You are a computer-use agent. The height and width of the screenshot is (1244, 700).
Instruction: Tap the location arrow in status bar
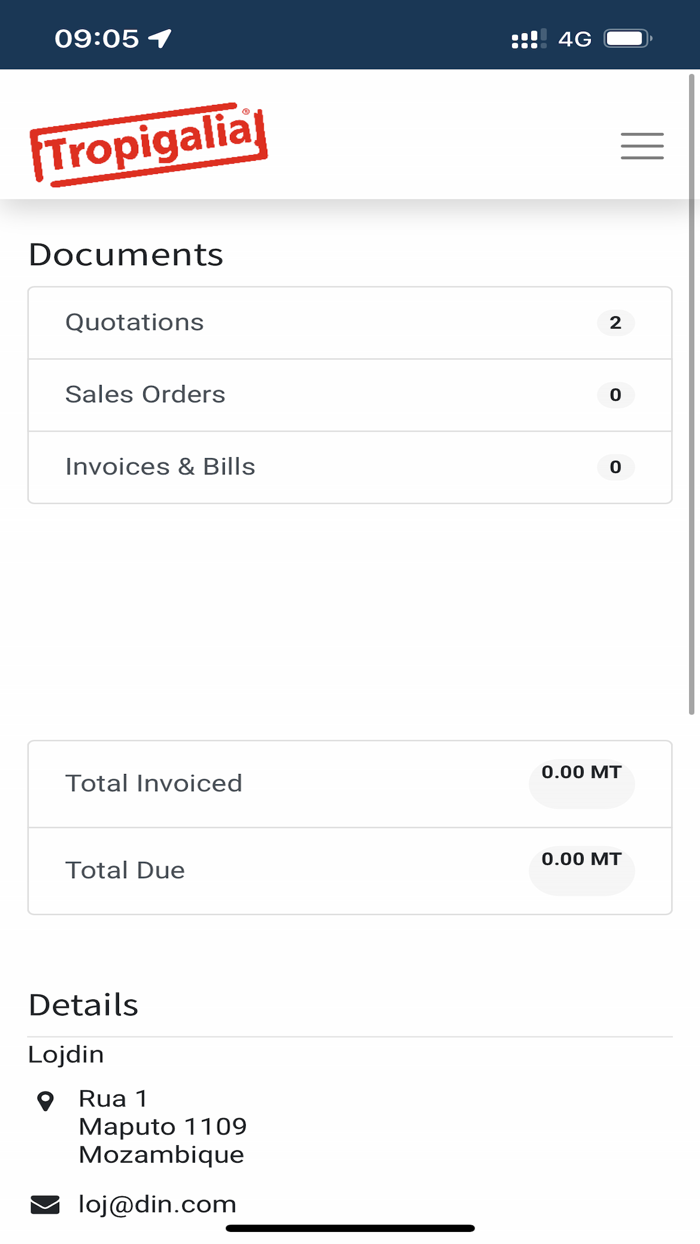160,39
